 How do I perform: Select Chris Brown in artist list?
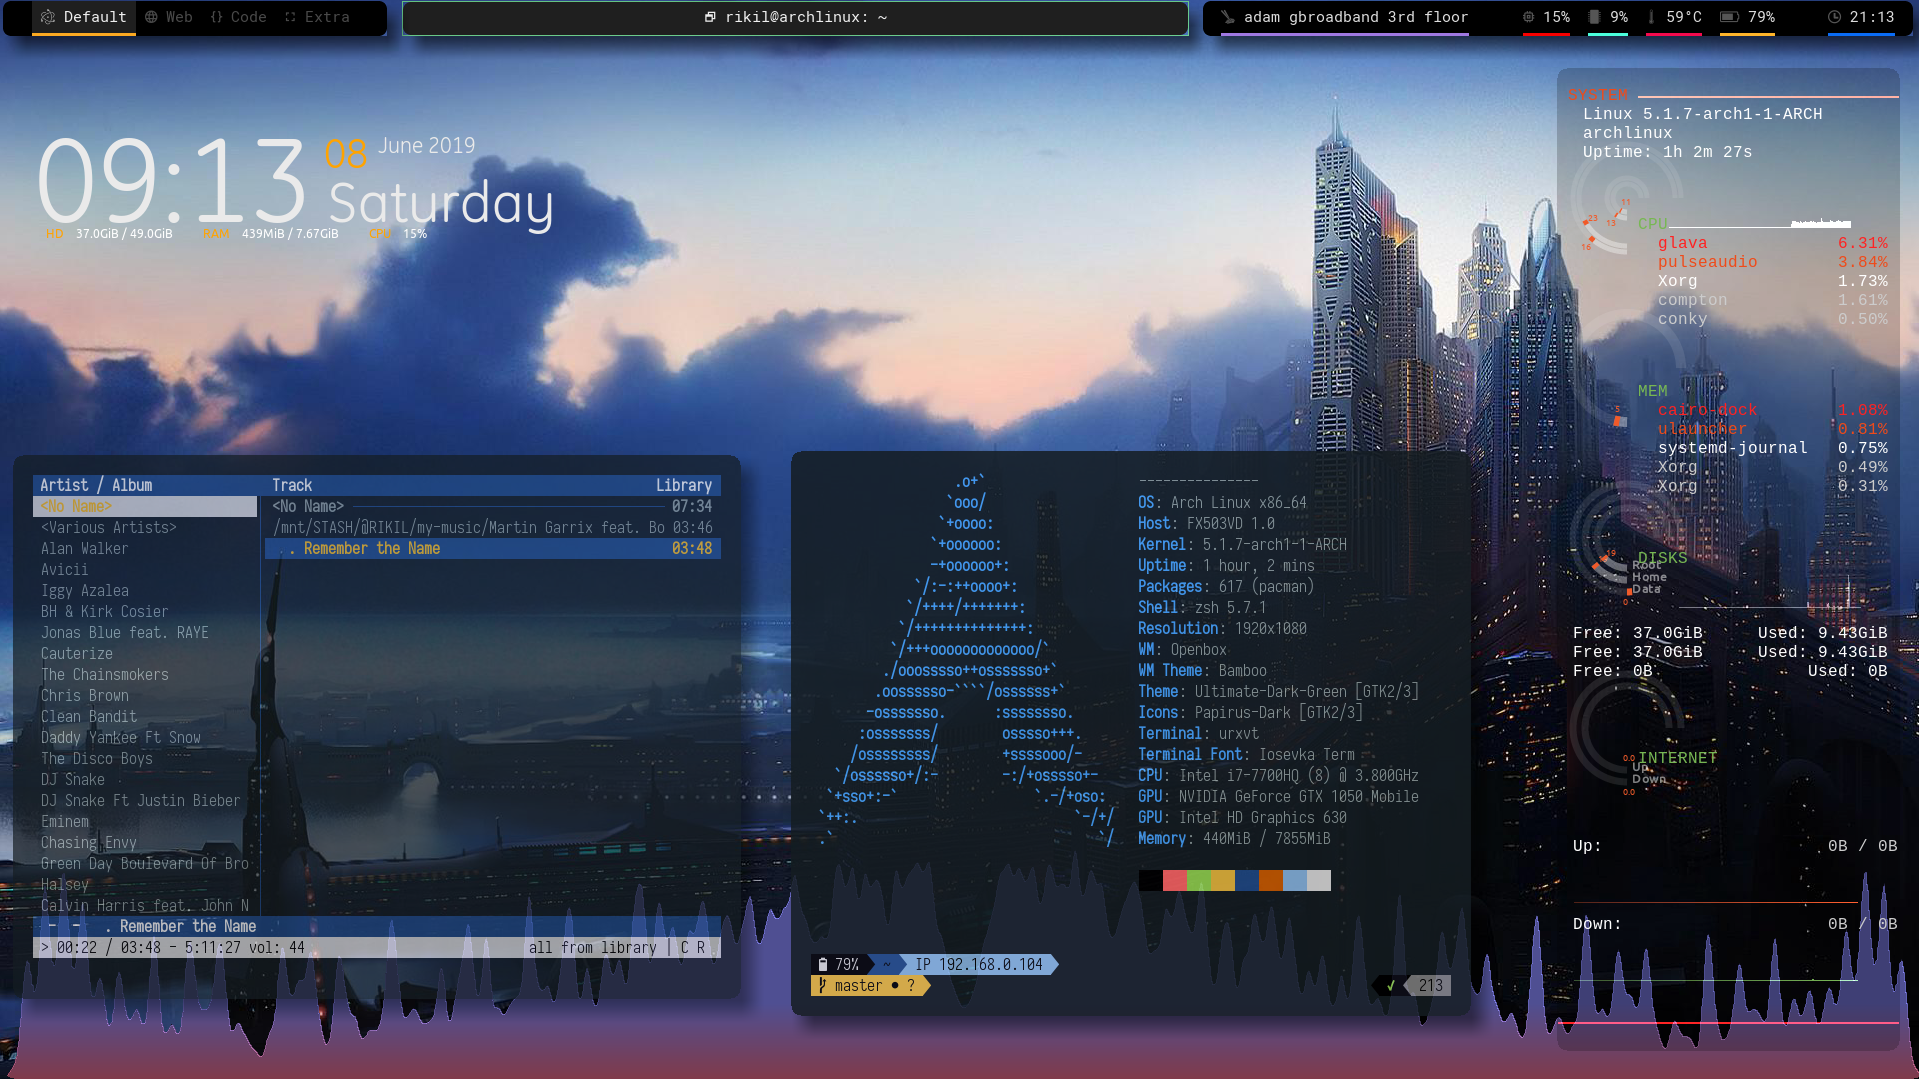pos(84,695)
